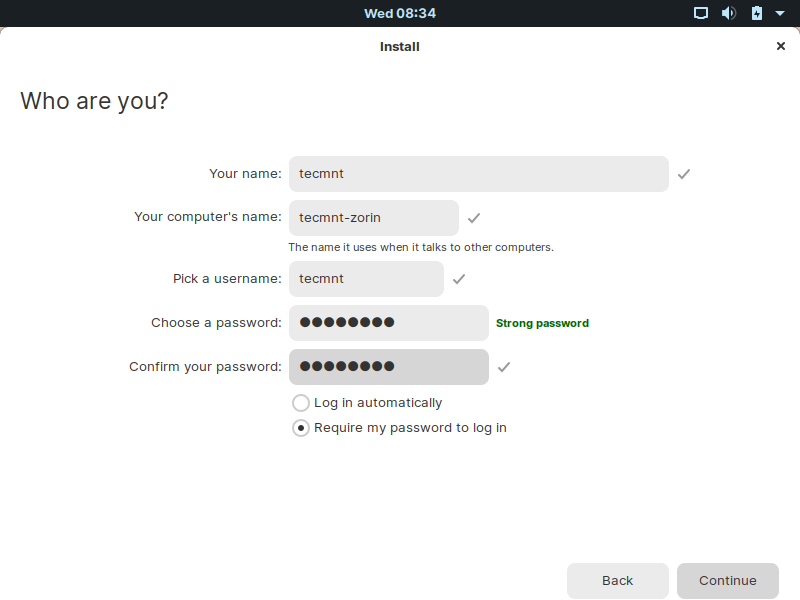Click the checkmark beside the Your name field
Image resolution: width=800 pixels, height=600 pixels.
[x=684, y=174]
